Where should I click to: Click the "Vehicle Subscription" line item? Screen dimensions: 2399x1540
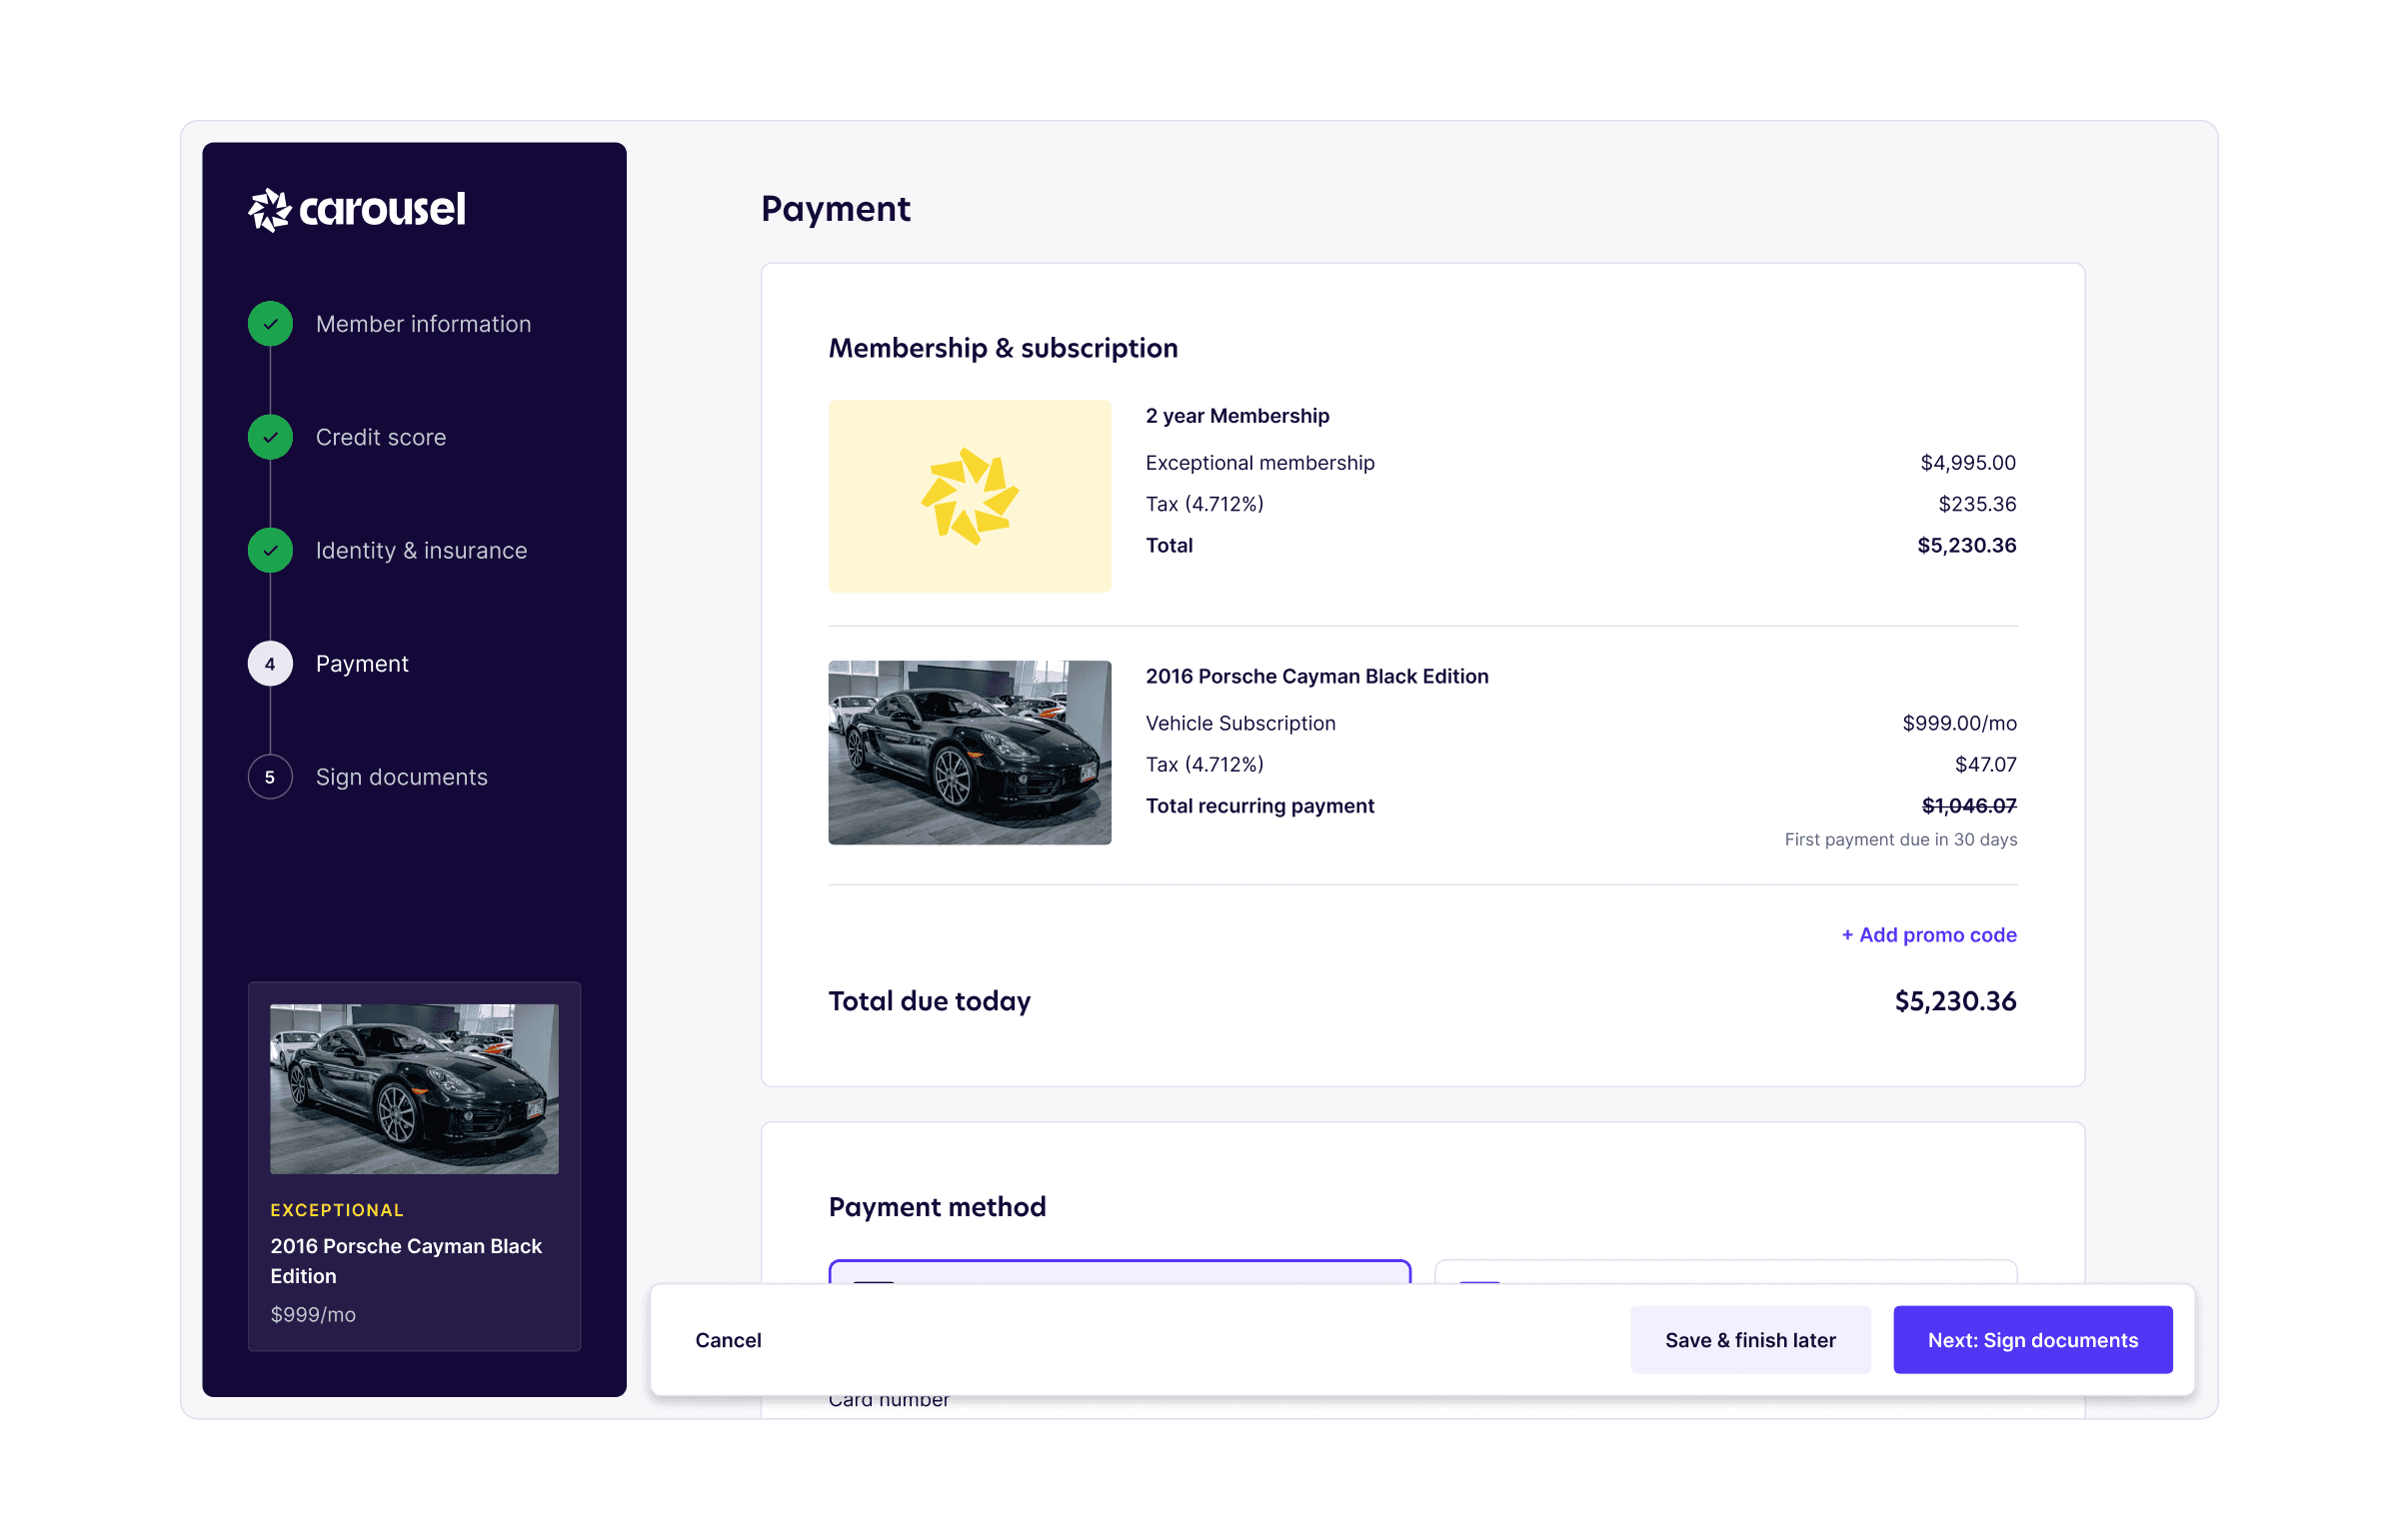(1240, 723)
